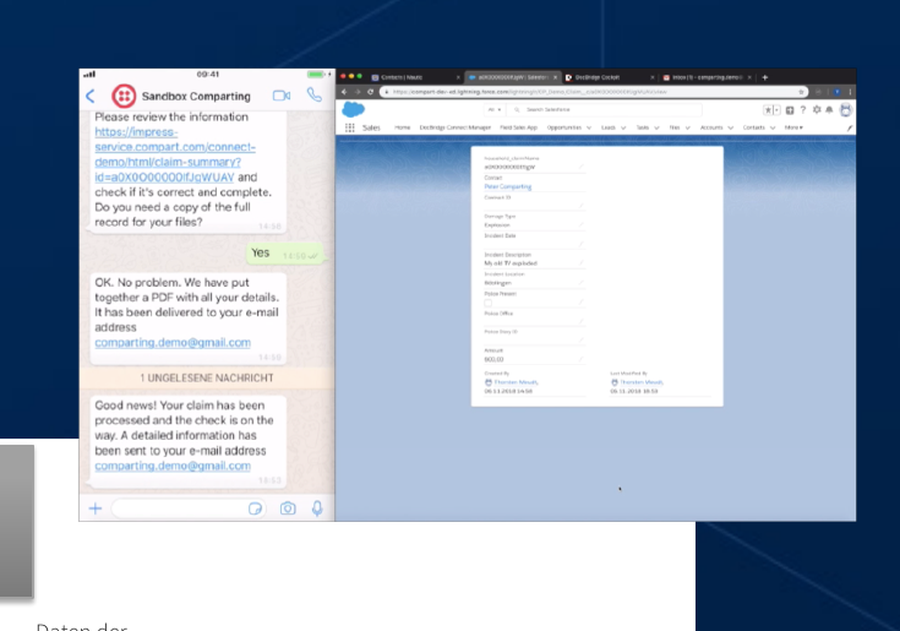Expand the Accounts nav chevron

coord(731,127)
